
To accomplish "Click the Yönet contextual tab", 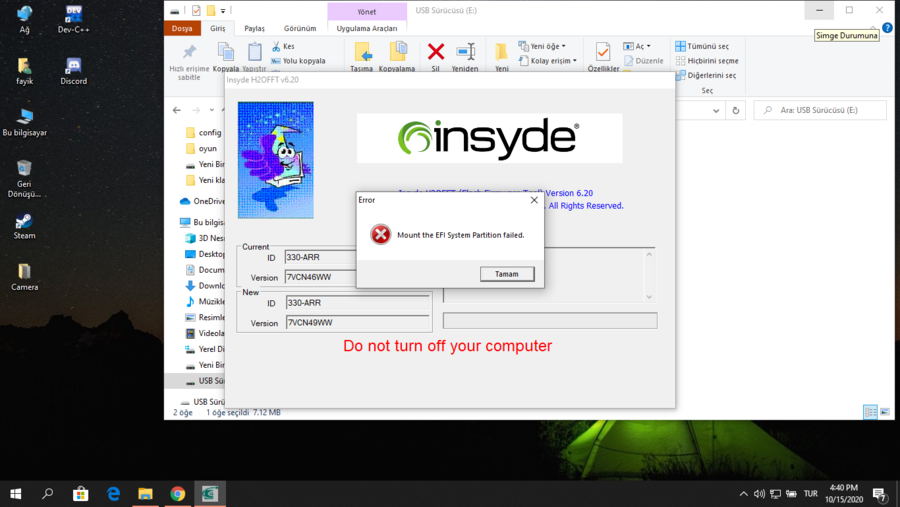I will pyautogui.click(x=367, y=11).
